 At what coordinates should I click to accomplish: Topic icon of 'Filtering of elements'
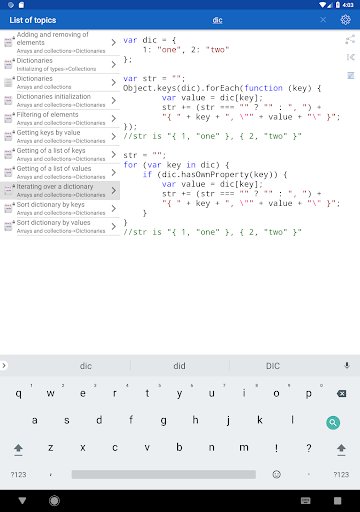point(8,119)
